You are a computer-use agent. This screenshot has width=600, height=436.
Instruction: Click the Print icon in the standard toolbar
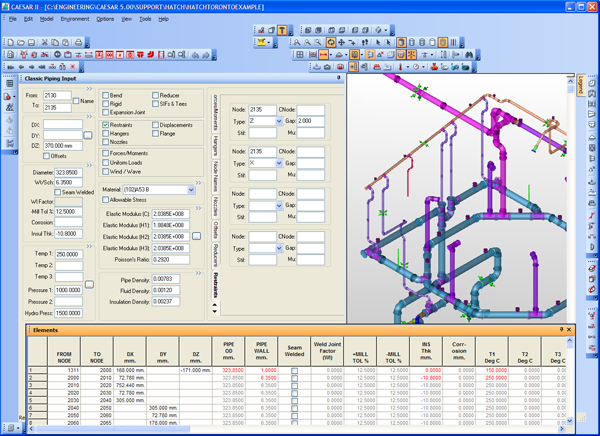click(78, 42)
